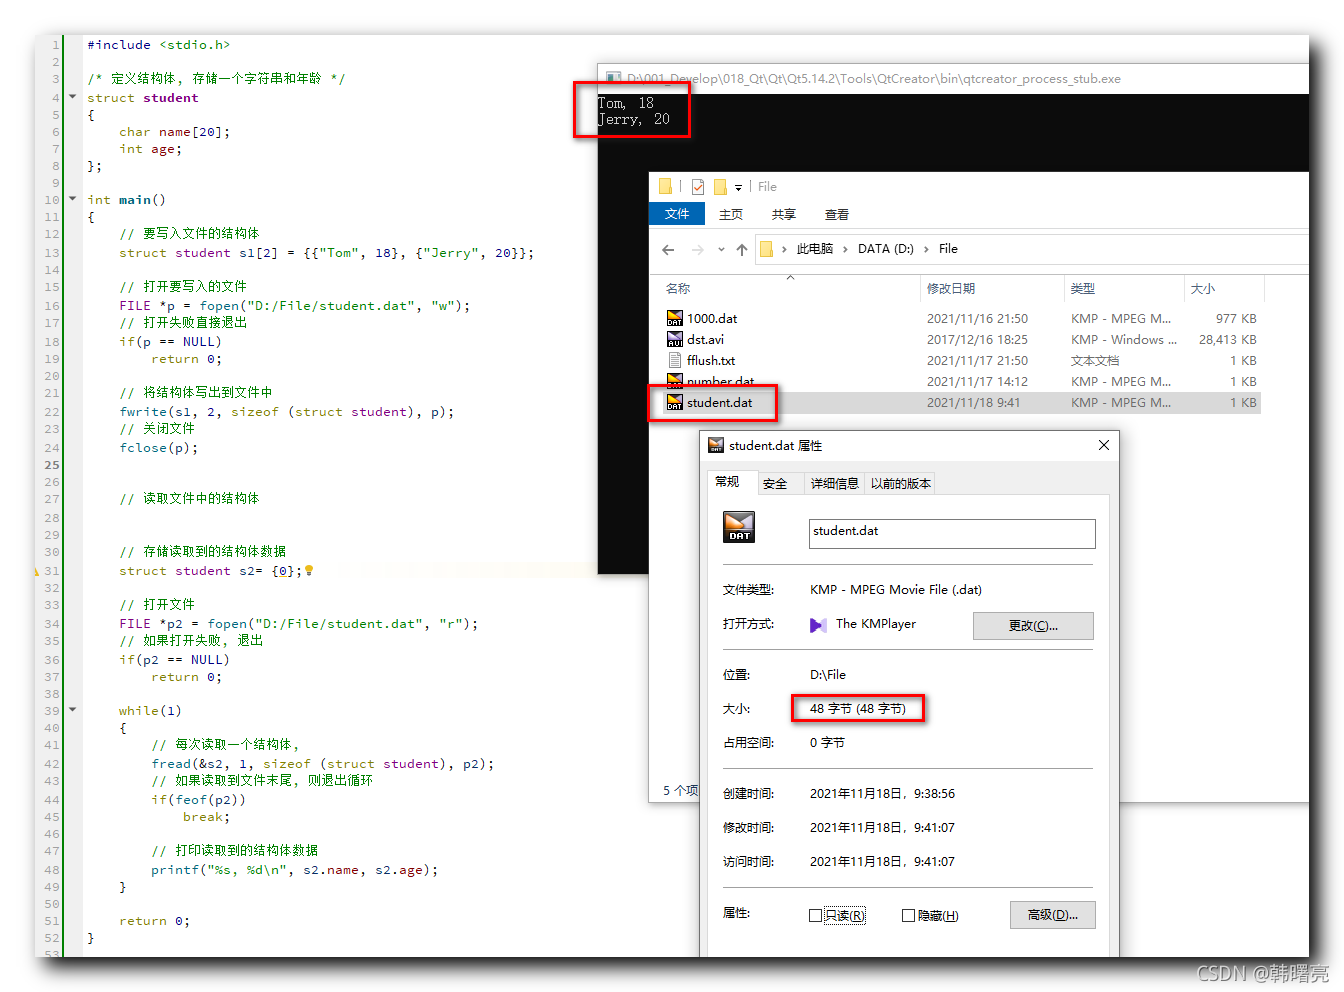This screenshot has height=992, width=1344.
Task: Close the student.dat properties dialog
Action: 1104,445
